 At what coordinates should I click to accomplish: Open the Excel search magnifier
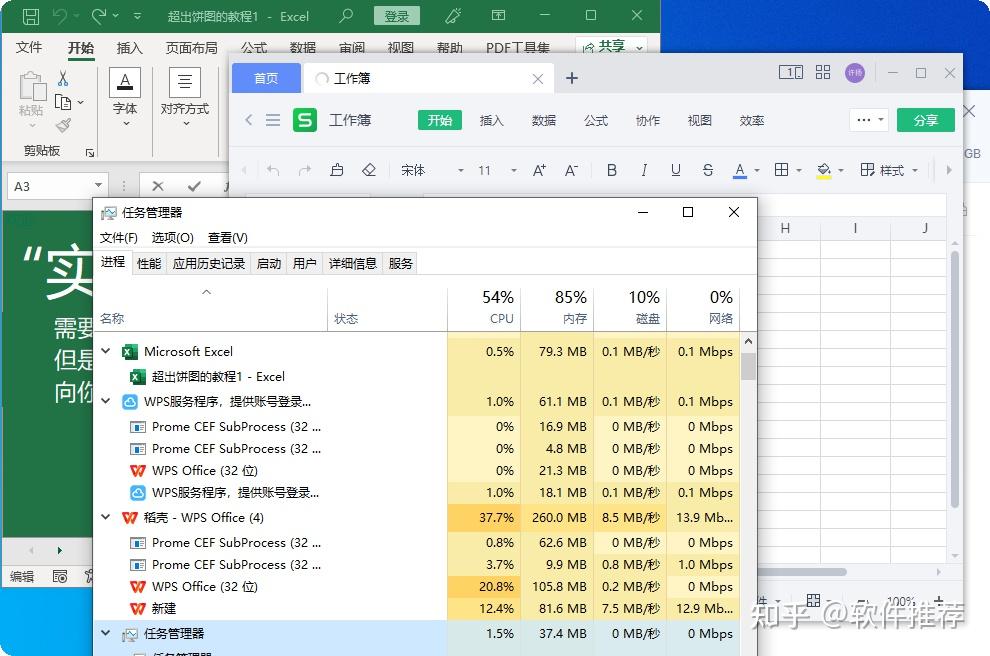345,16
